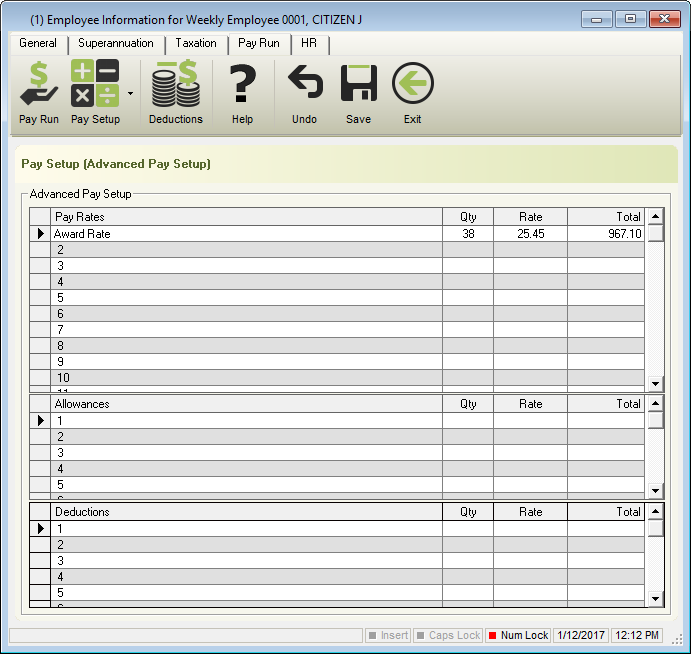Click the Pay Rates column header
The height and width of the screenshot is (654, 691).
tap(247, 217)
